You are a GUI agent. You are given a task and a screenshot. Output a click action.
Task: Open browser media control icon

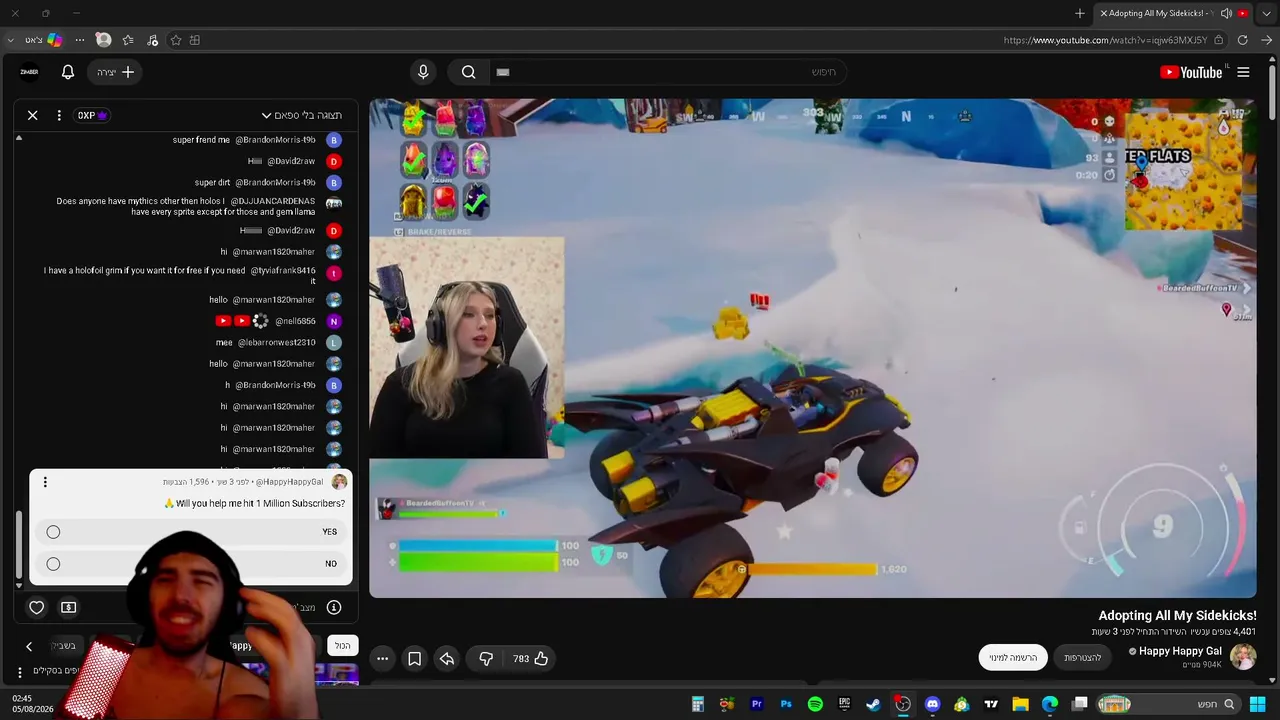pos(152,40)
